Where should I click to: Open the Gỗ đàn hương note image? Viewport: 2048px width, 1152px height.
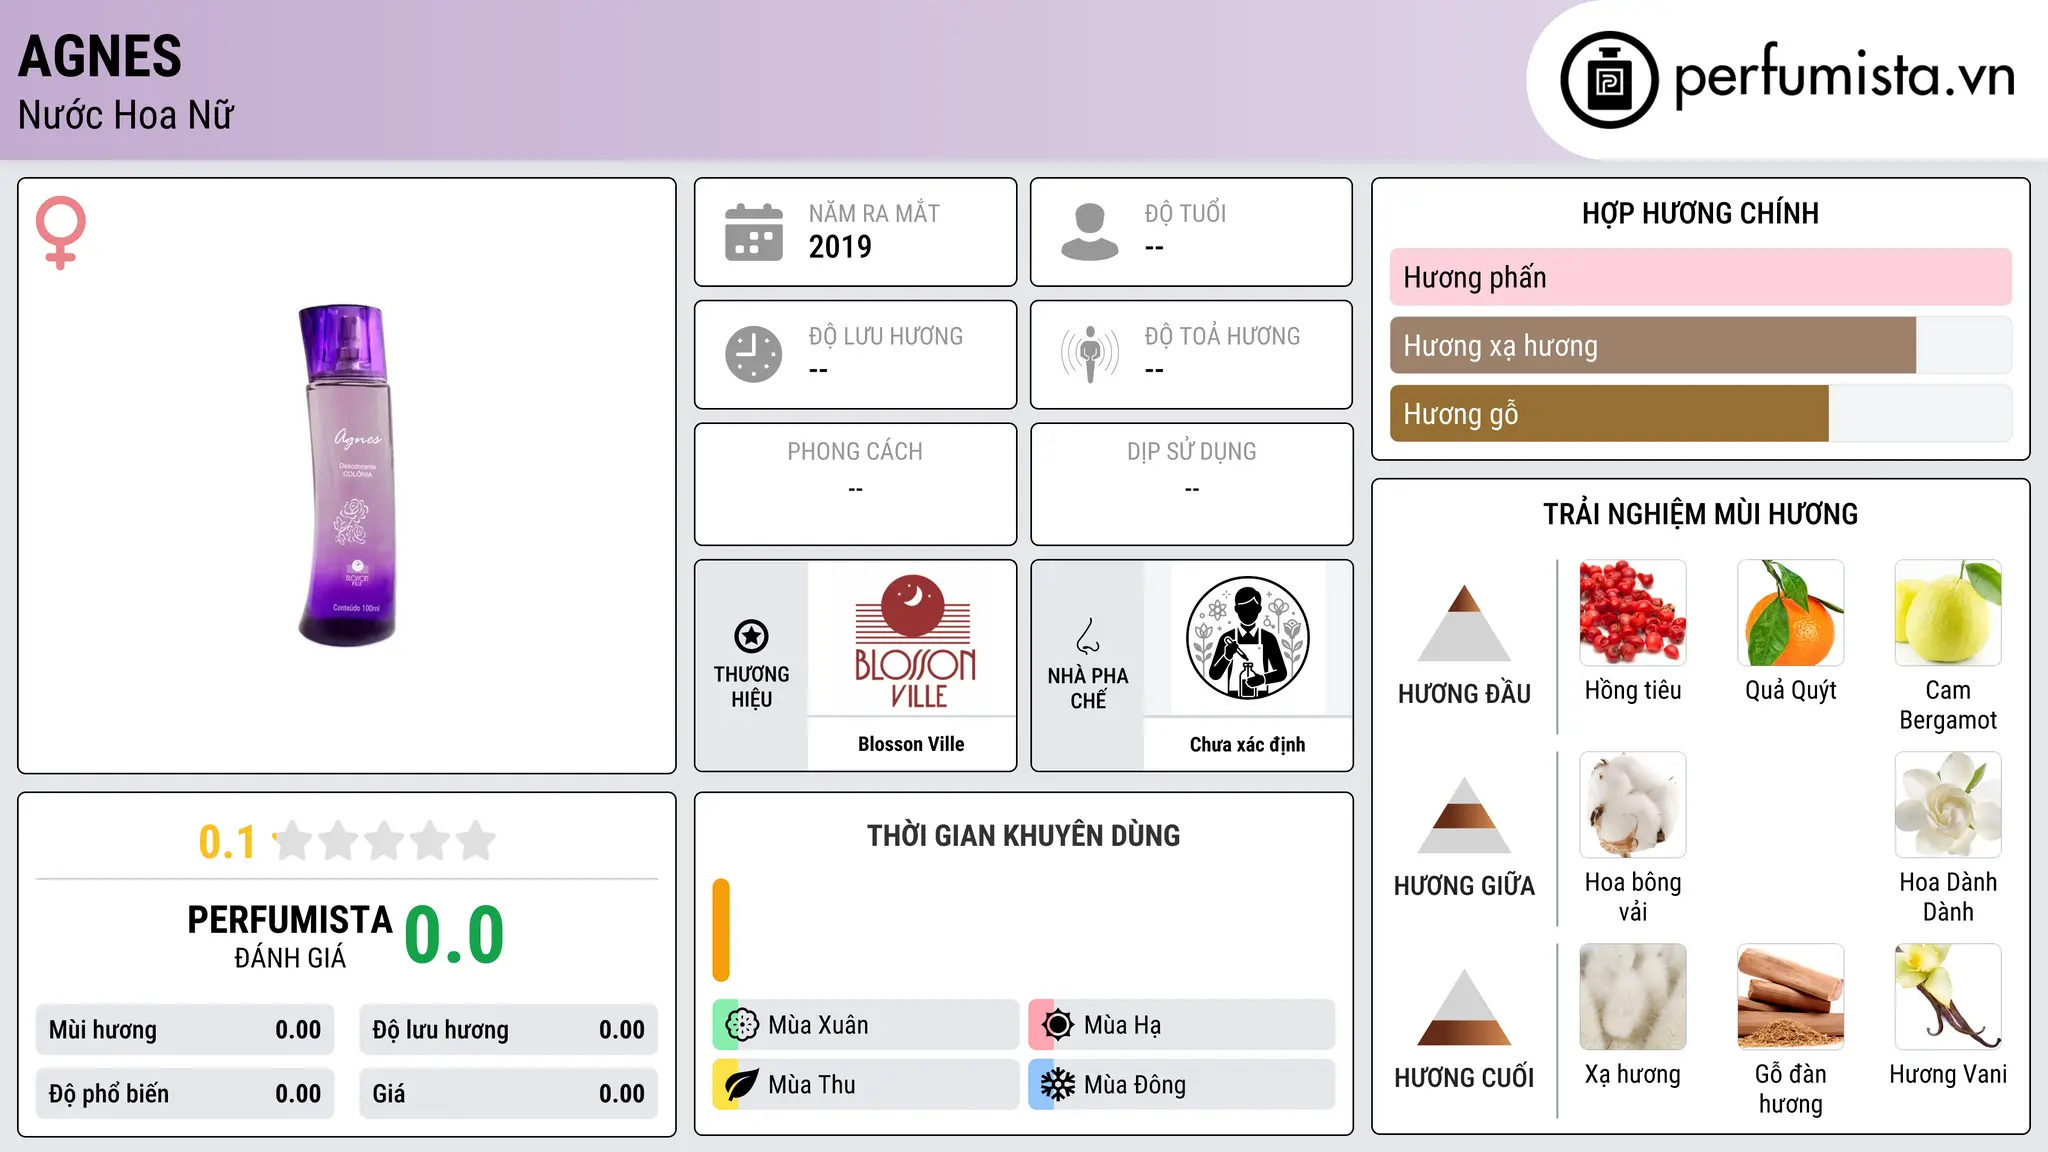point(1791,997)
